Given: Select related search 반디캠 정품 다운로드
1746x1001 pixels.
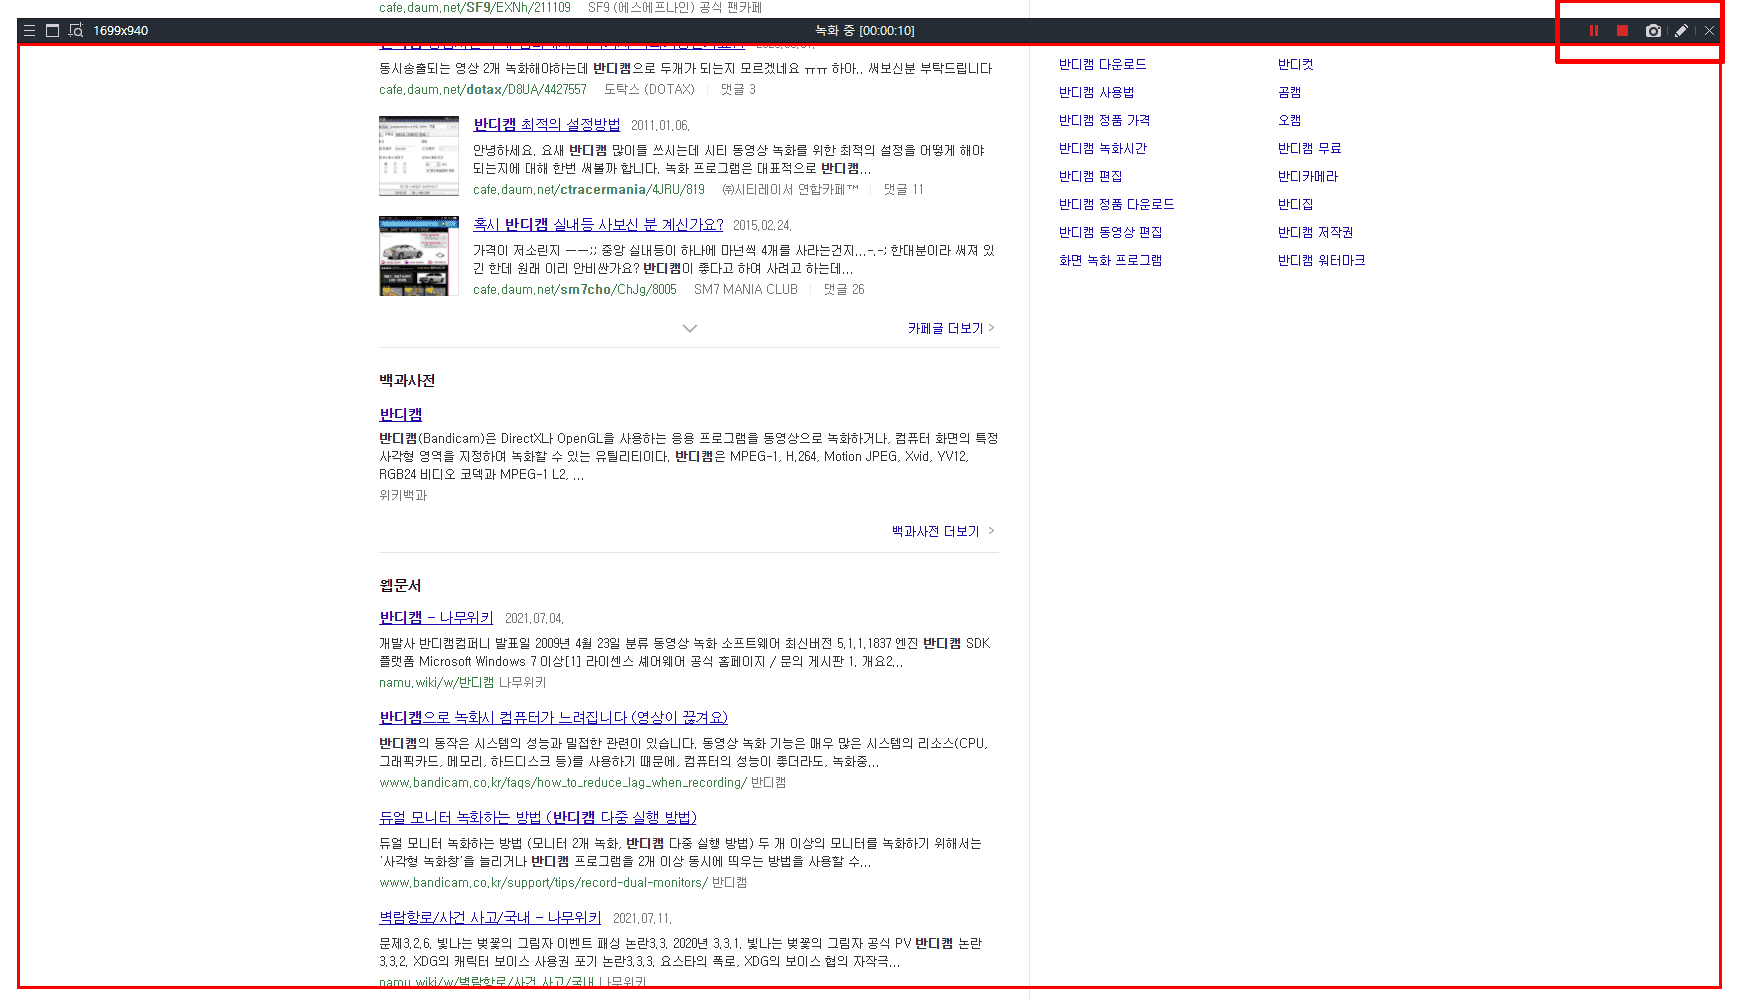Looking at the screenshot, I should (x=1116, y=205).
